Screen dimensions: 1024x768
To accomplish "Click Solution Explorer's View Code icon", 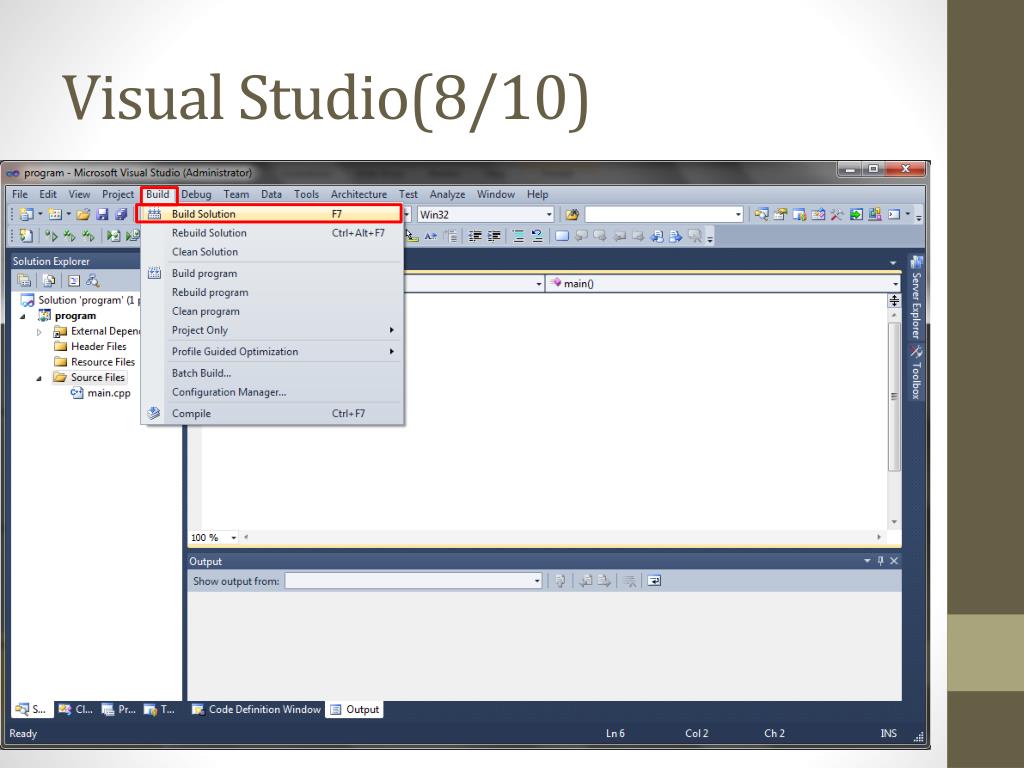I will pyautogui.click(x=74, y=281).
